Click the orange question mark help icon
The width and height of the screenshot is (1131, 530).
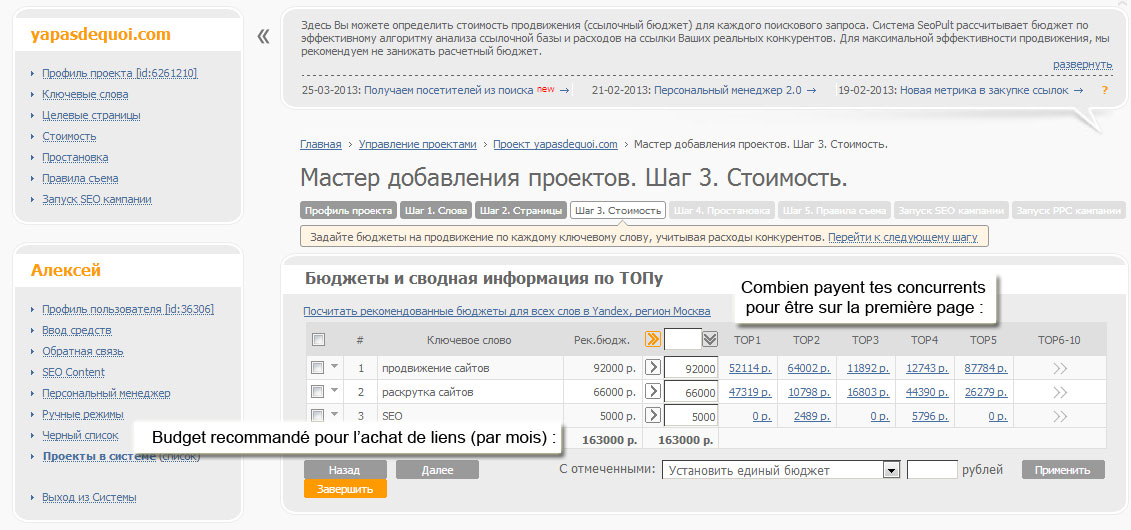coord(1104,90)
